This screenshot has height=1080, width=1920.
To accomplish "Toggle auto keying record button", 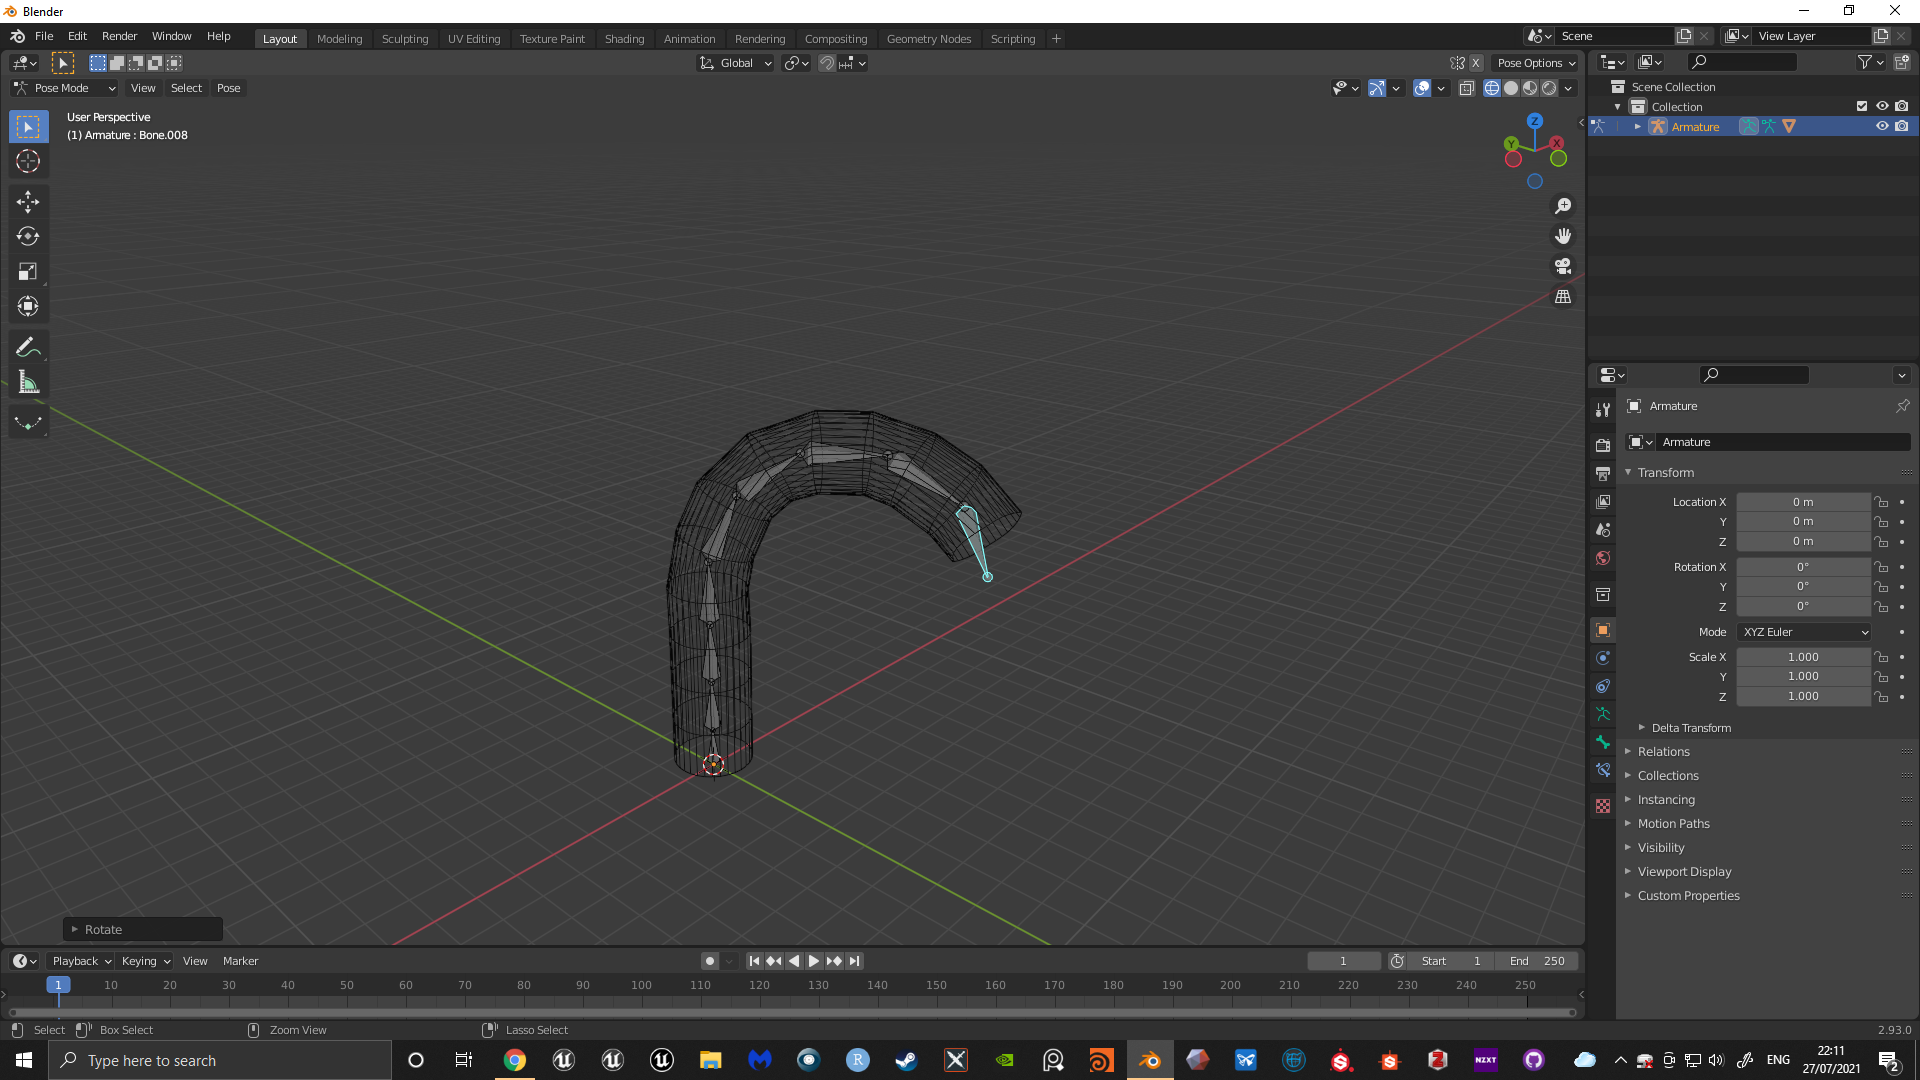I will [710, 961].
